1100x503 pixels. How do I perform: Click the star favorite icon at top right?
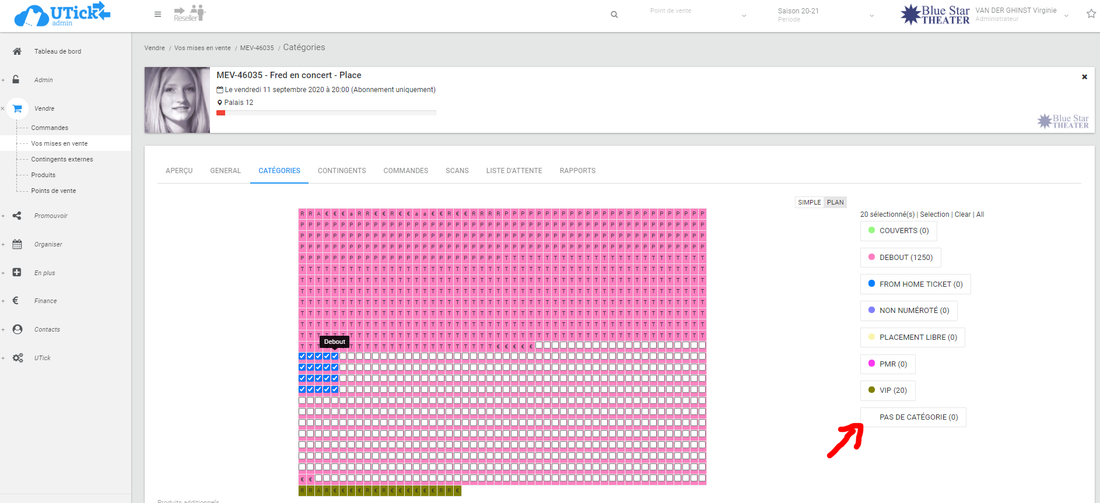pos(1090,15)
